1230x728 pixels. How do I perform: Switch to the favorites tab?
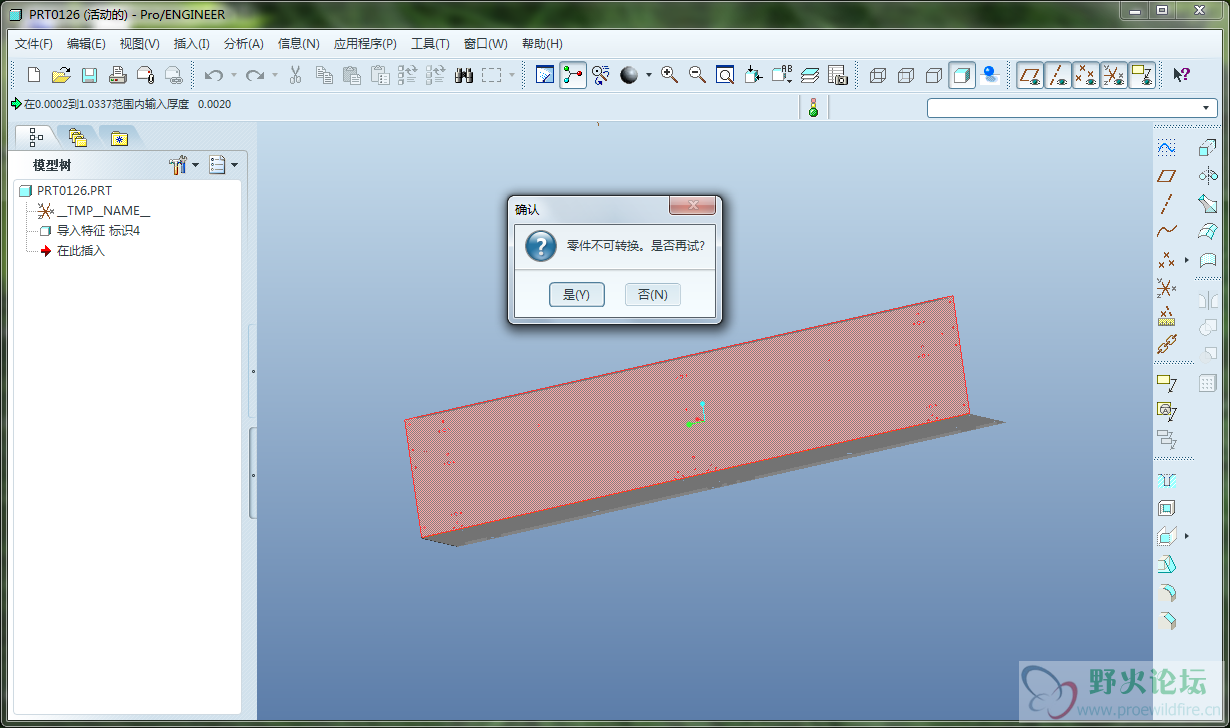[119, 138]
